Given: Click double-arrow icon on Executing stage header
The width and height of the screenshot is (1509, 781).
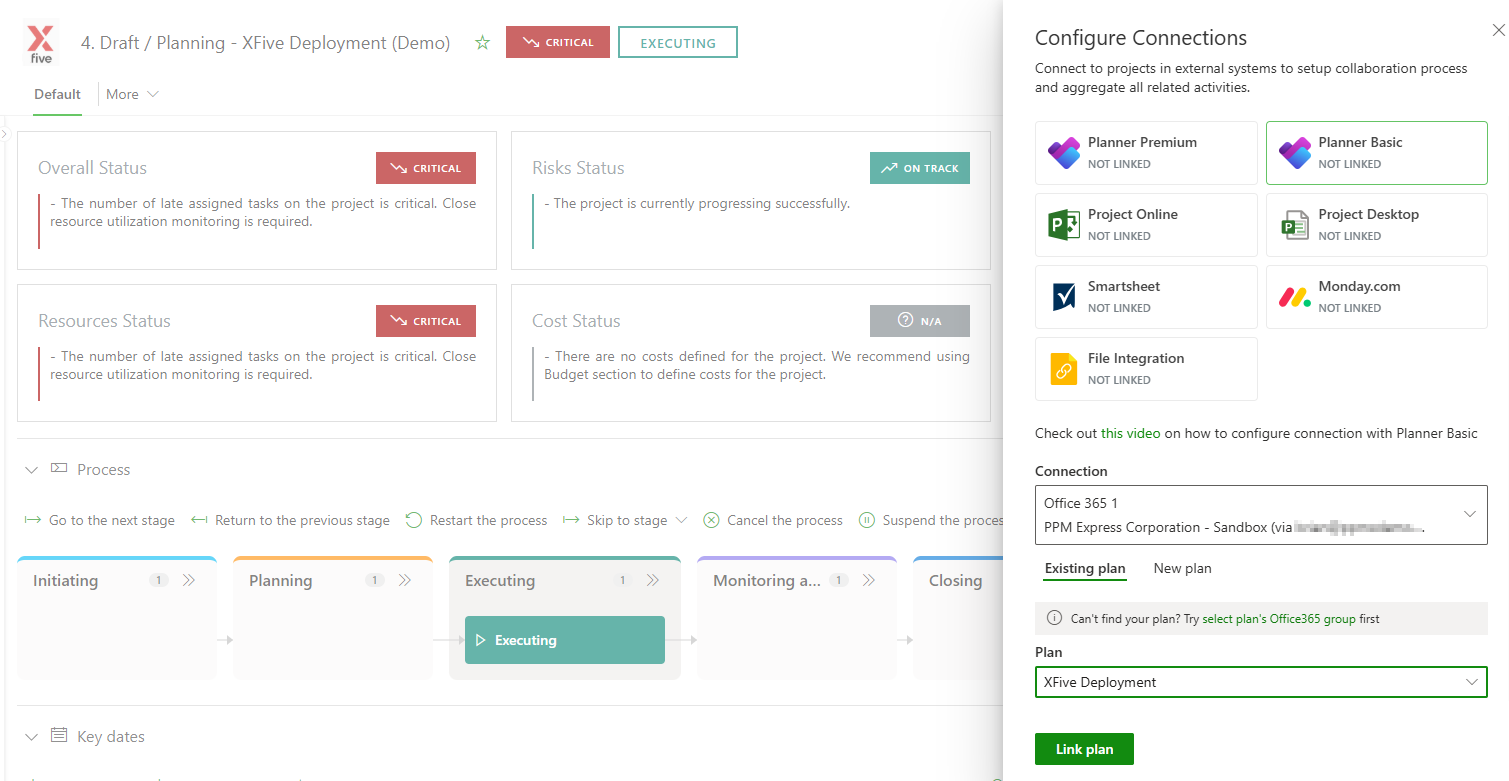Looking at the screenshot, I should (x=653, y=580).
